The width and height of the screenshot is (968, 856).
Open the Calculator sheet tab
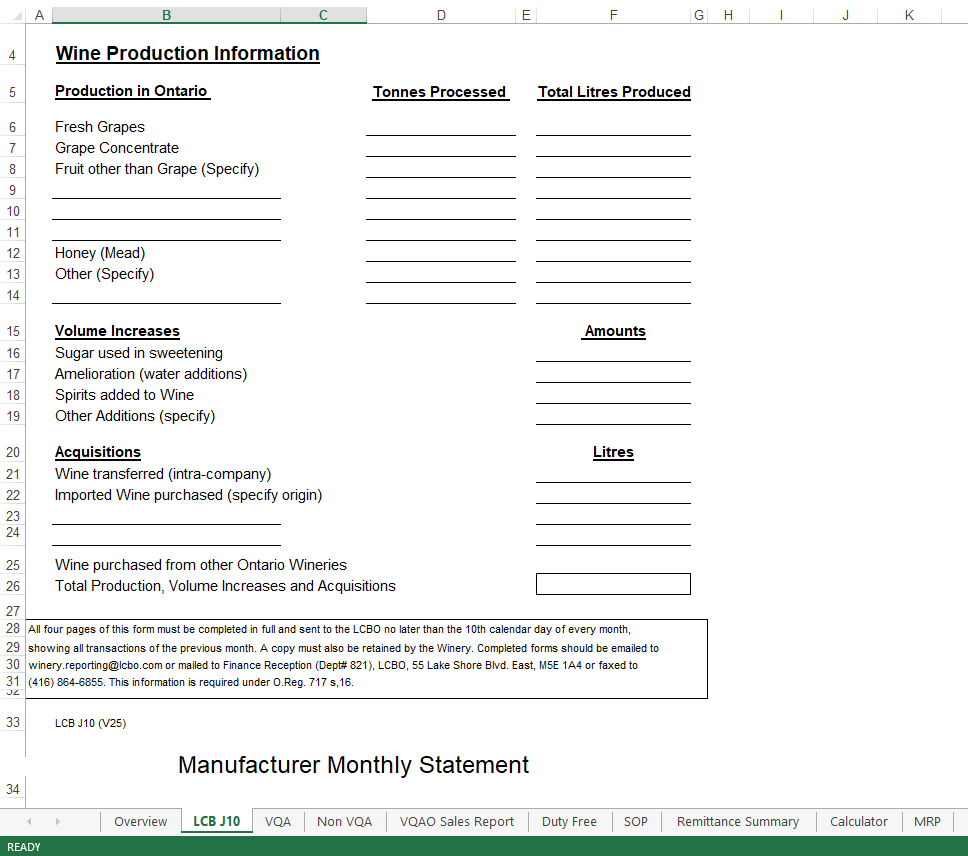[x=859, y=821]
